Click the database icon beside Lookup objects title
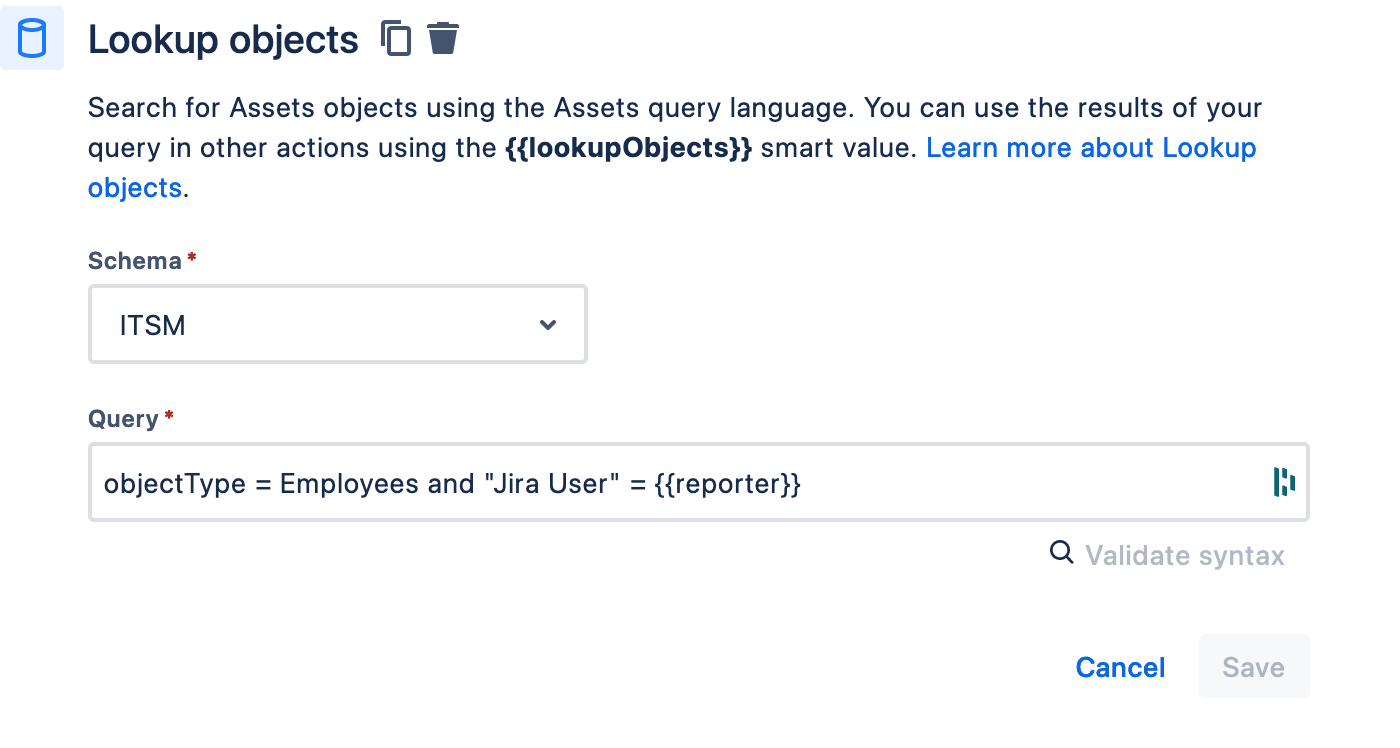Viewport: 1400px width, 748px height. tap(32, 38)
